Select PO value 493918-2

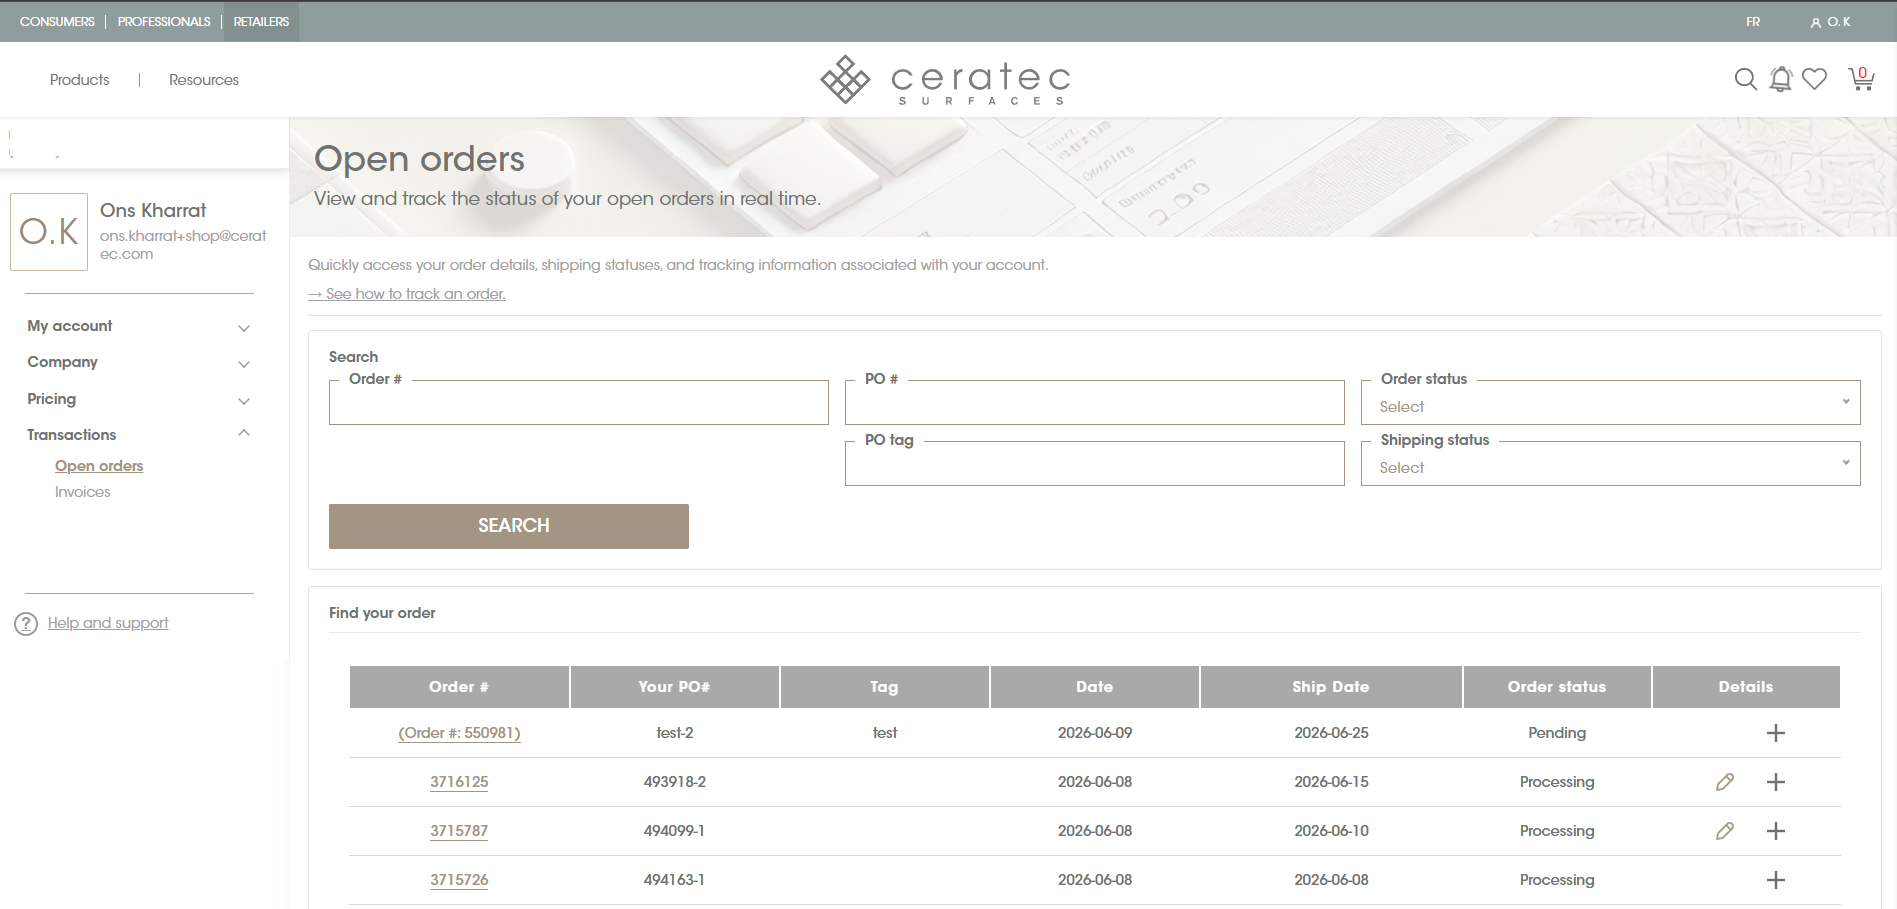click(675, 782)
